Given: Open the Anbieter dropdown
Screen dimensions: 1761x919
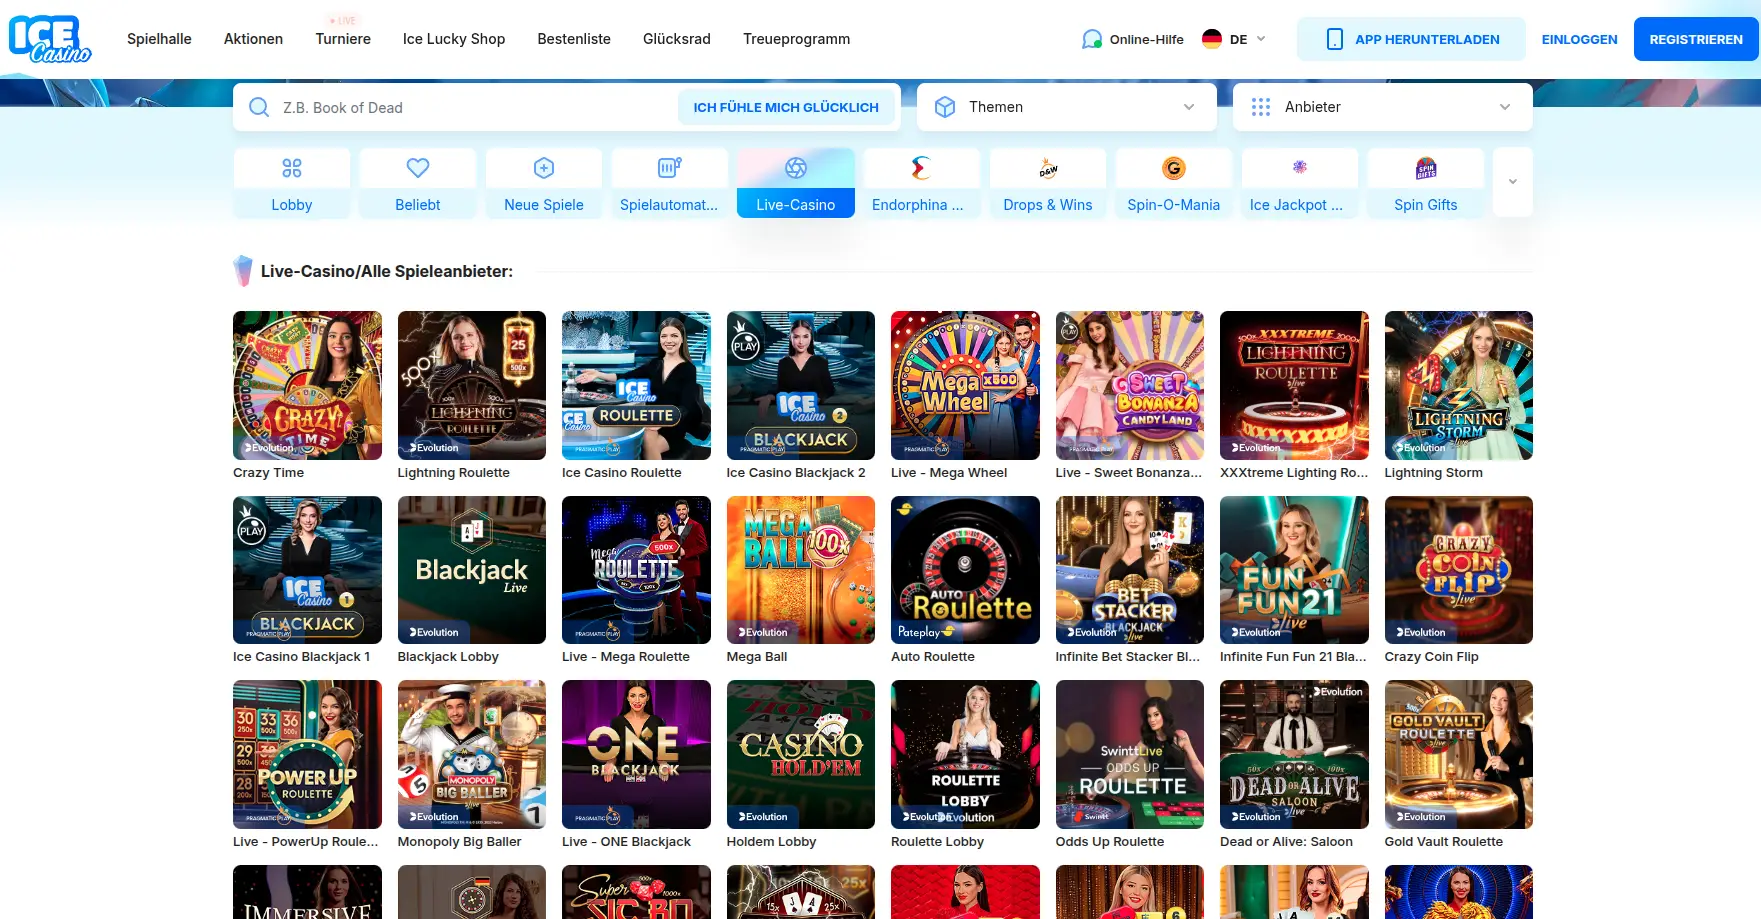Looking at the screenshot, I should click(x=1383, y=107).
